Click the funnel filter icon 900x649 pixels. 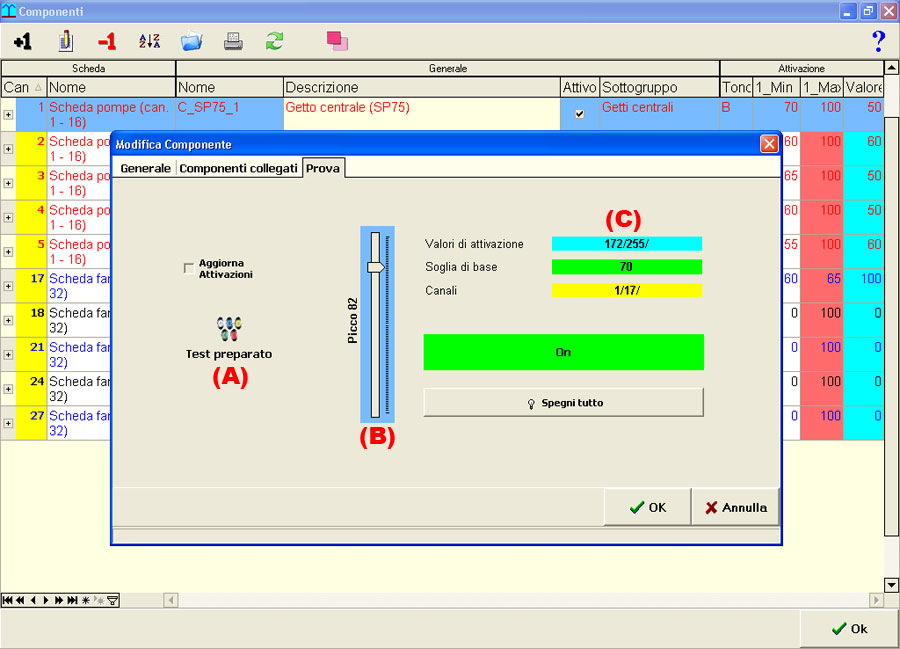click(113, 600)
